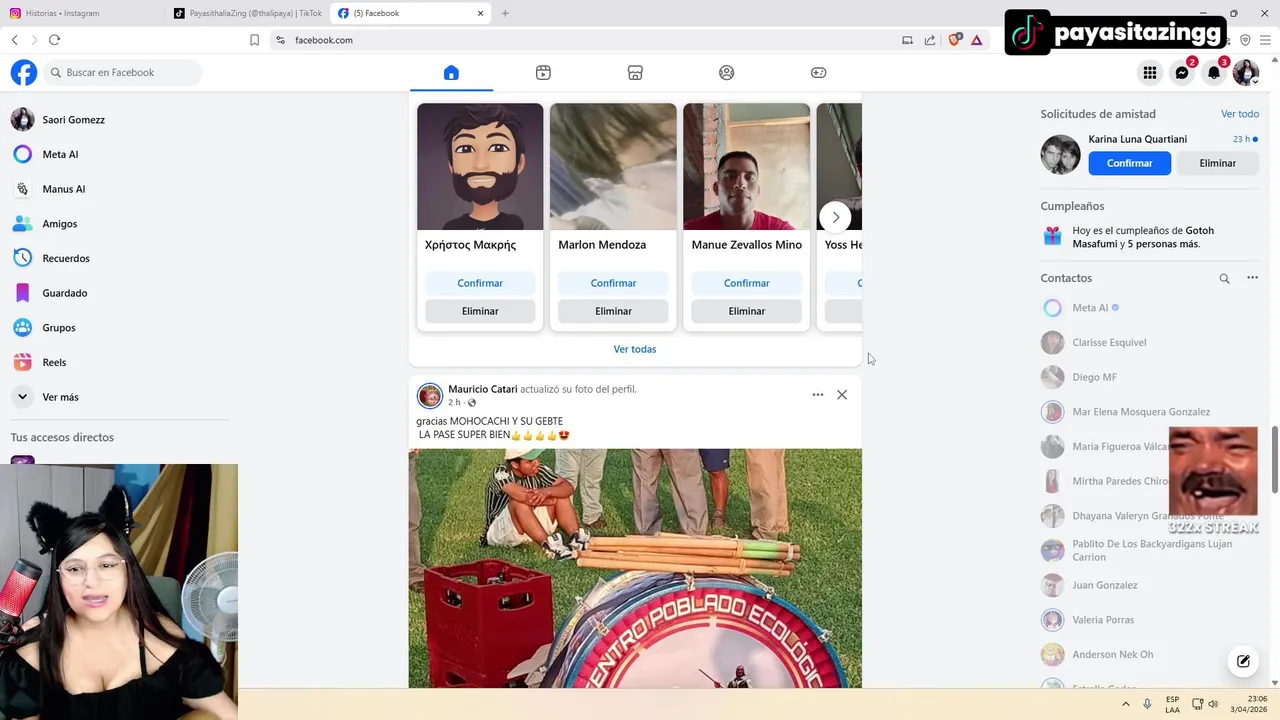Open browser hamburger menu

[x=1265, y=40]
